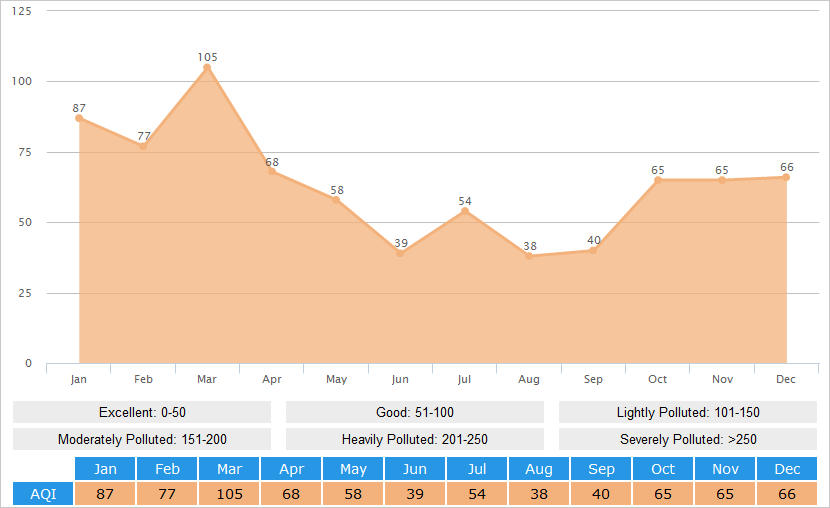
Task: Click the February data point at 77
Action: (x=143, y=146)
